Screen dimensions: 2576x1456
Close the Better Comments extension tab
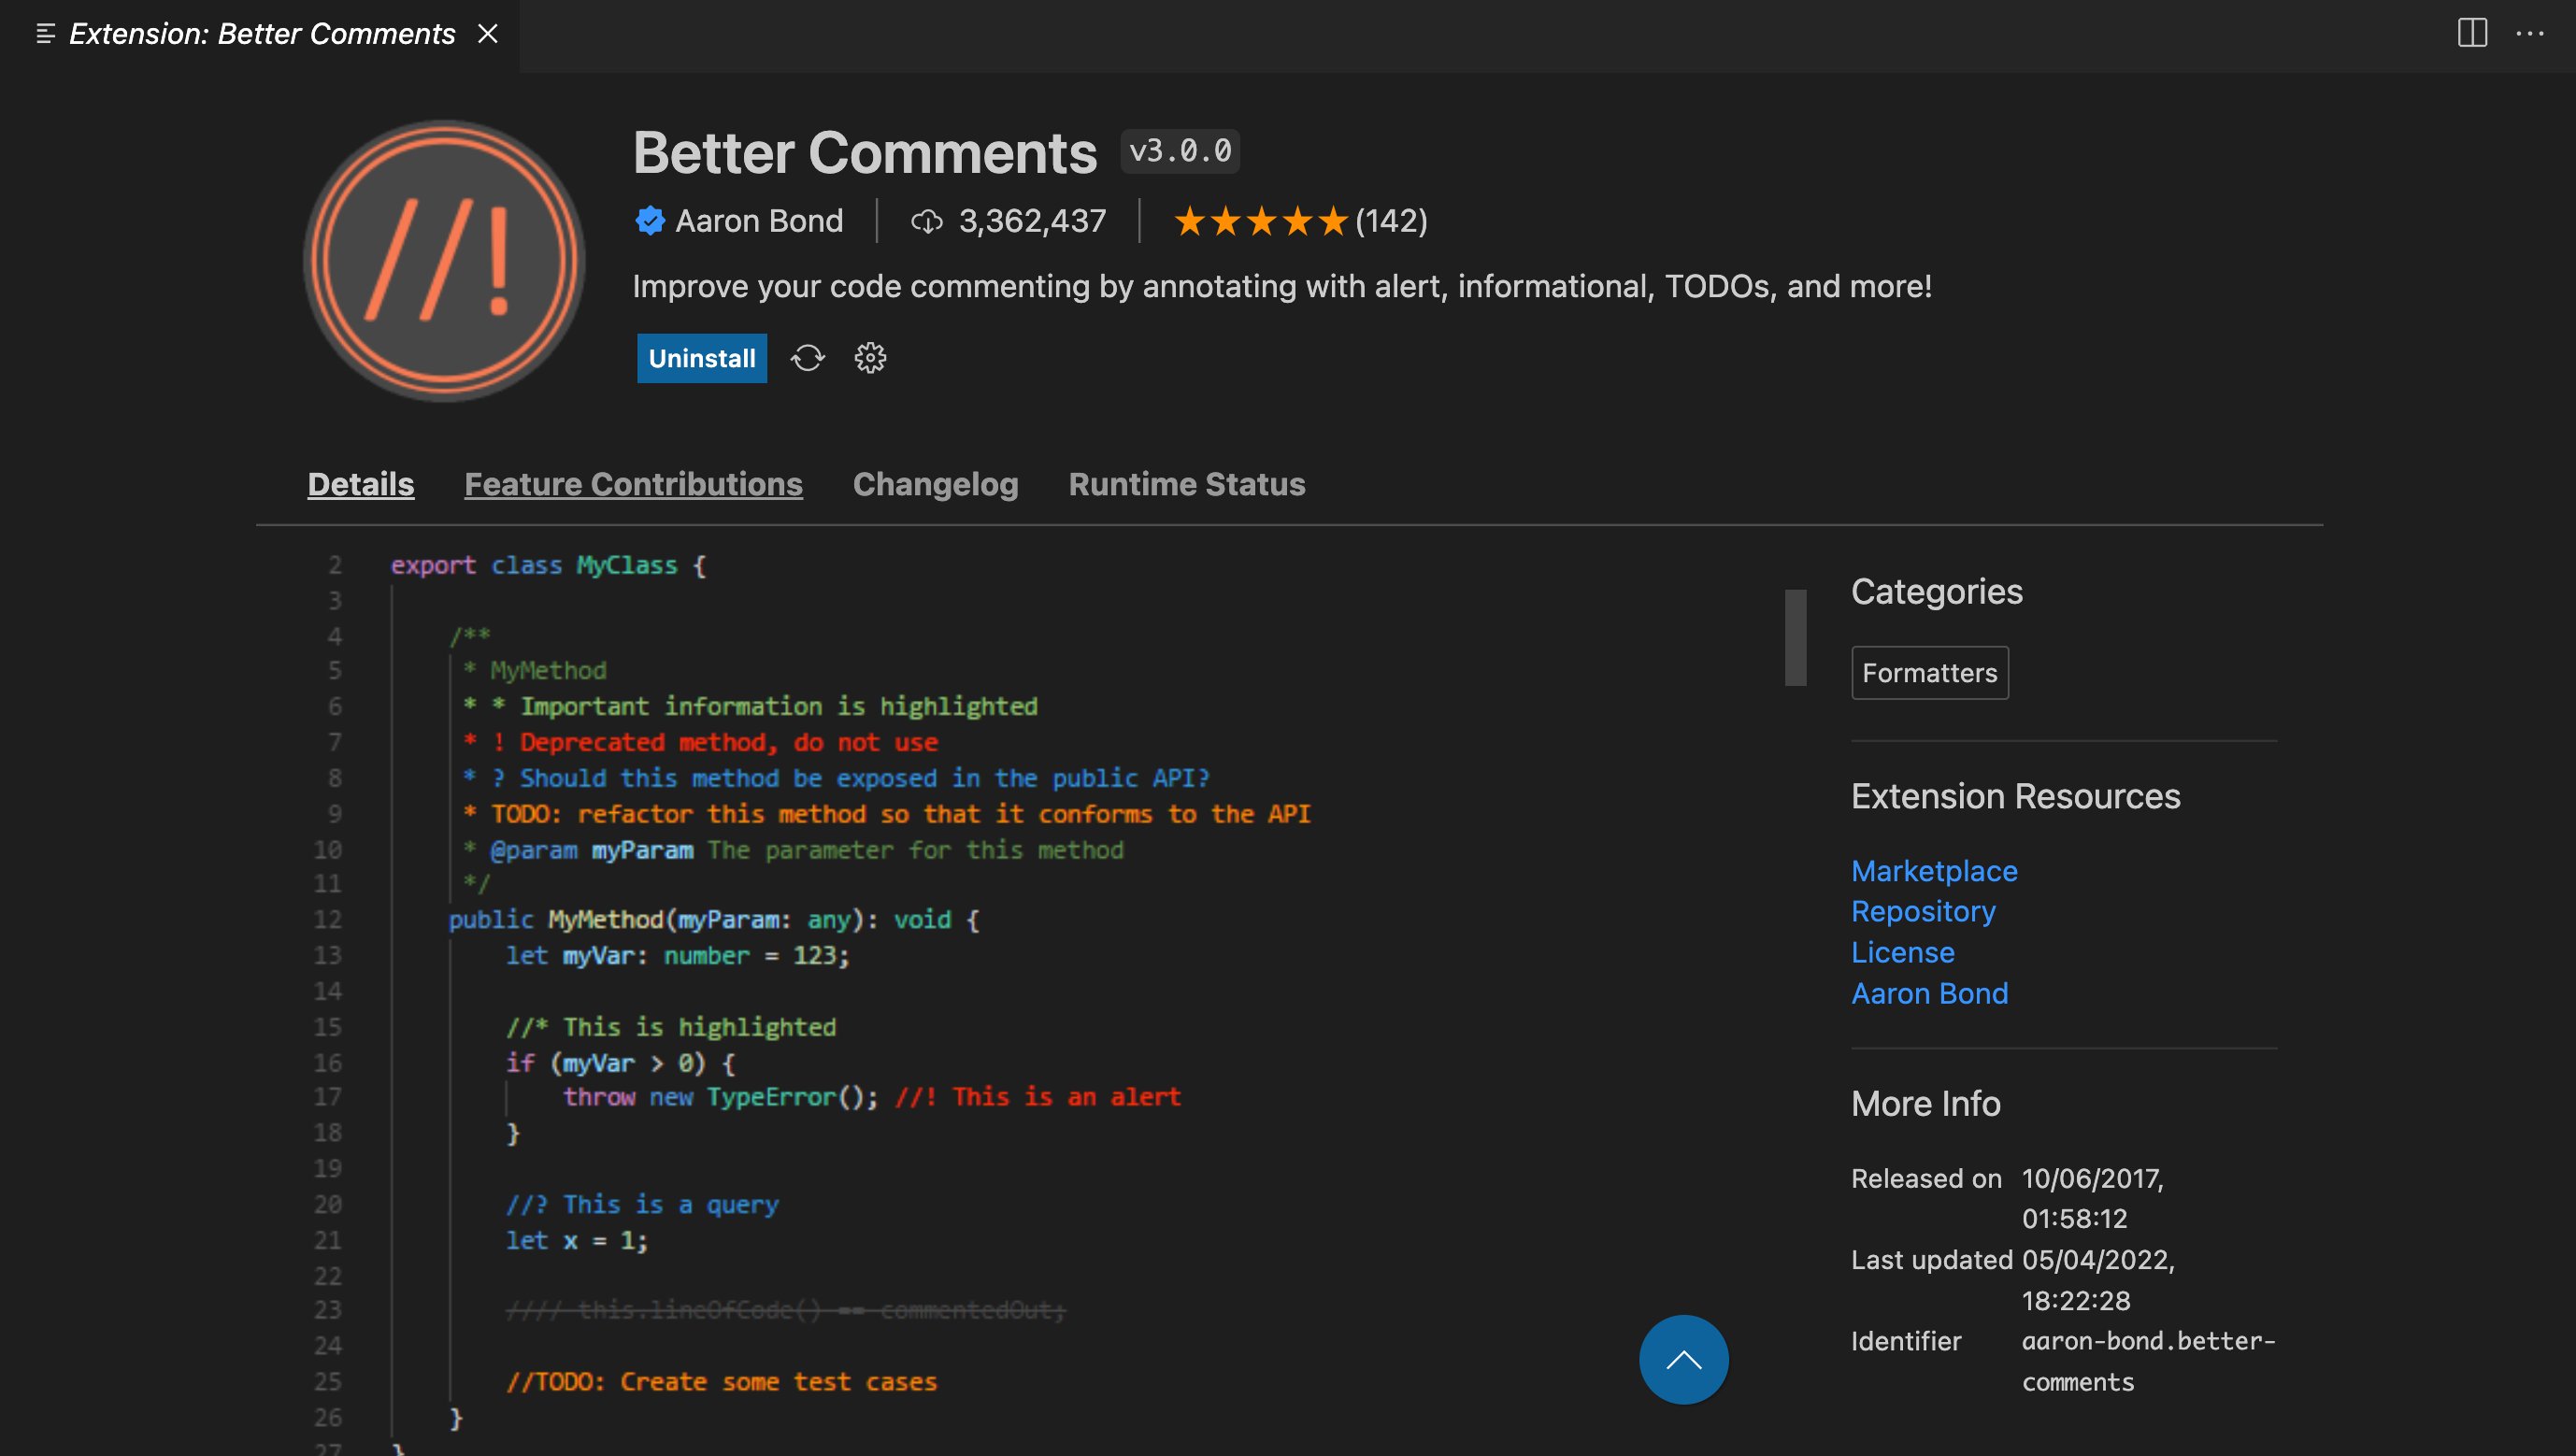[x=487, y=34]
